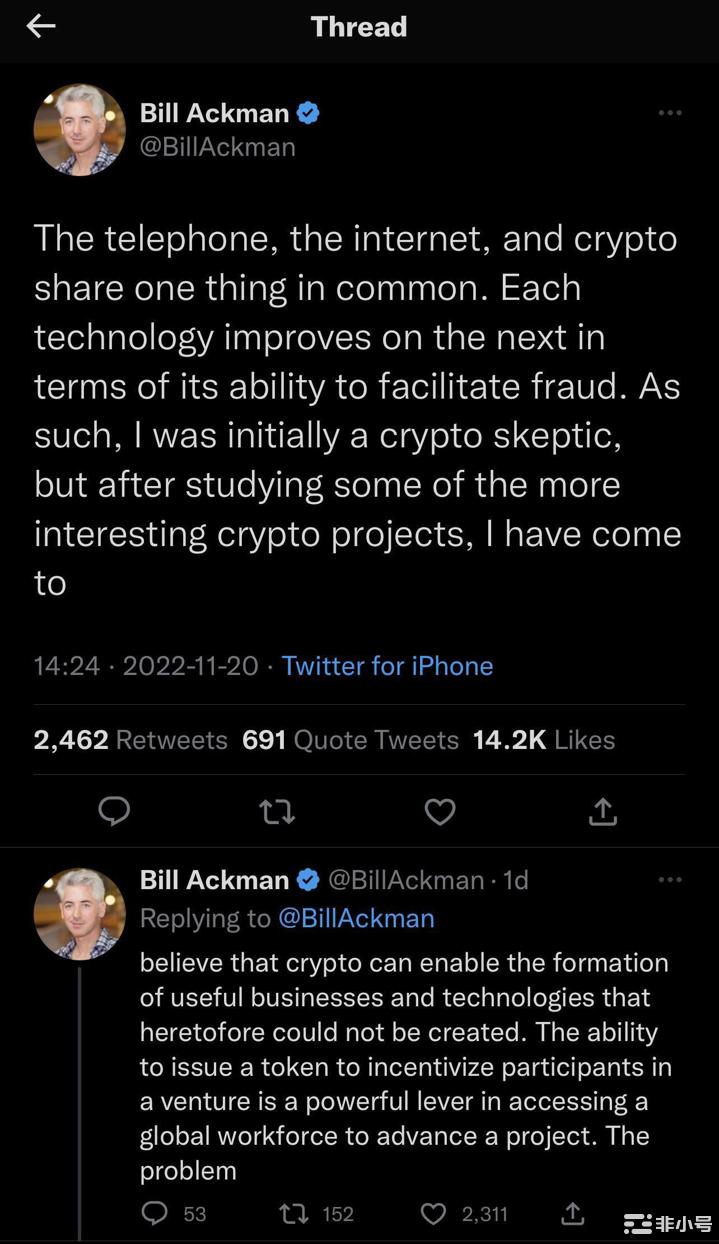Image resolution: width=719 pixels, height=1244 pixels.
Task: Retweet the reply with 152 retweets
Action: pos(294,1213)
